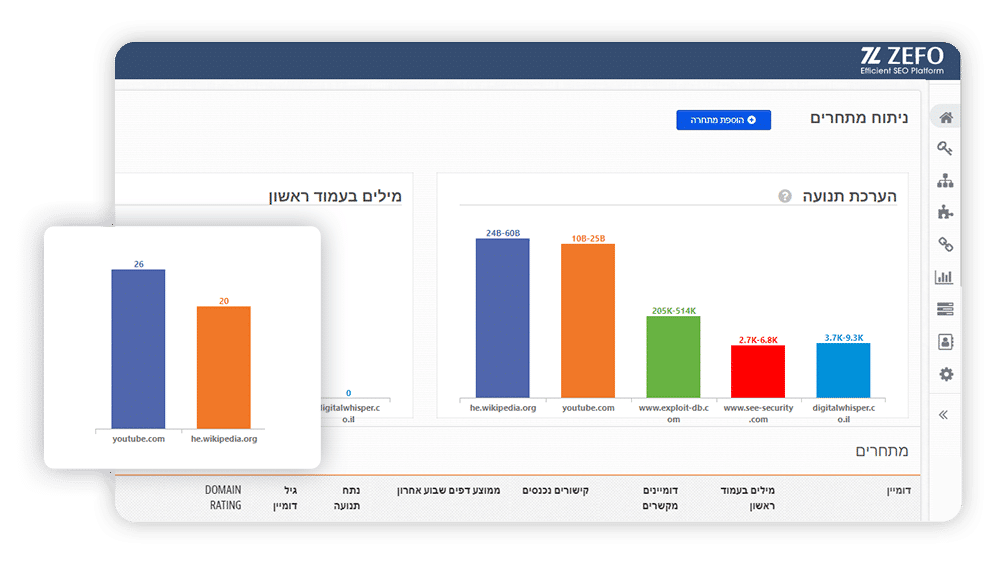
Task: Open the server rows icon in sidebar
Action: pyautogui.click(x=945, y=309)
